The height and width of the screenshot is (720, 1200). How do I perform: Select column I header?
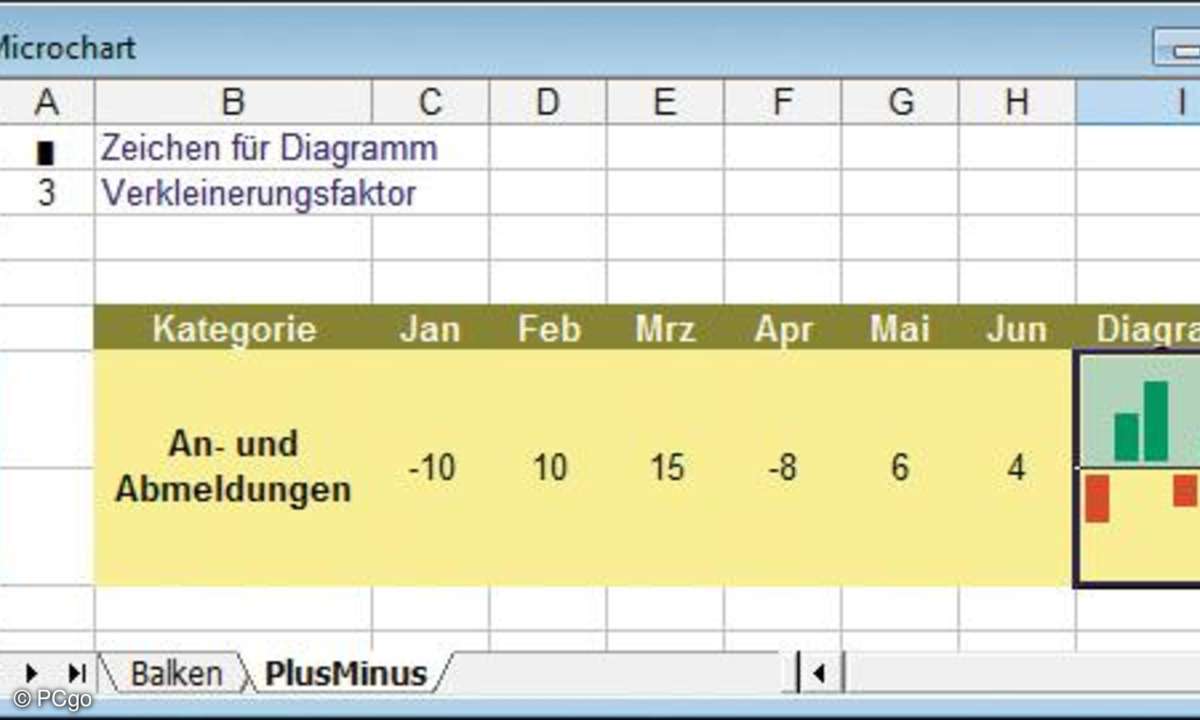tap(1140, 102)
